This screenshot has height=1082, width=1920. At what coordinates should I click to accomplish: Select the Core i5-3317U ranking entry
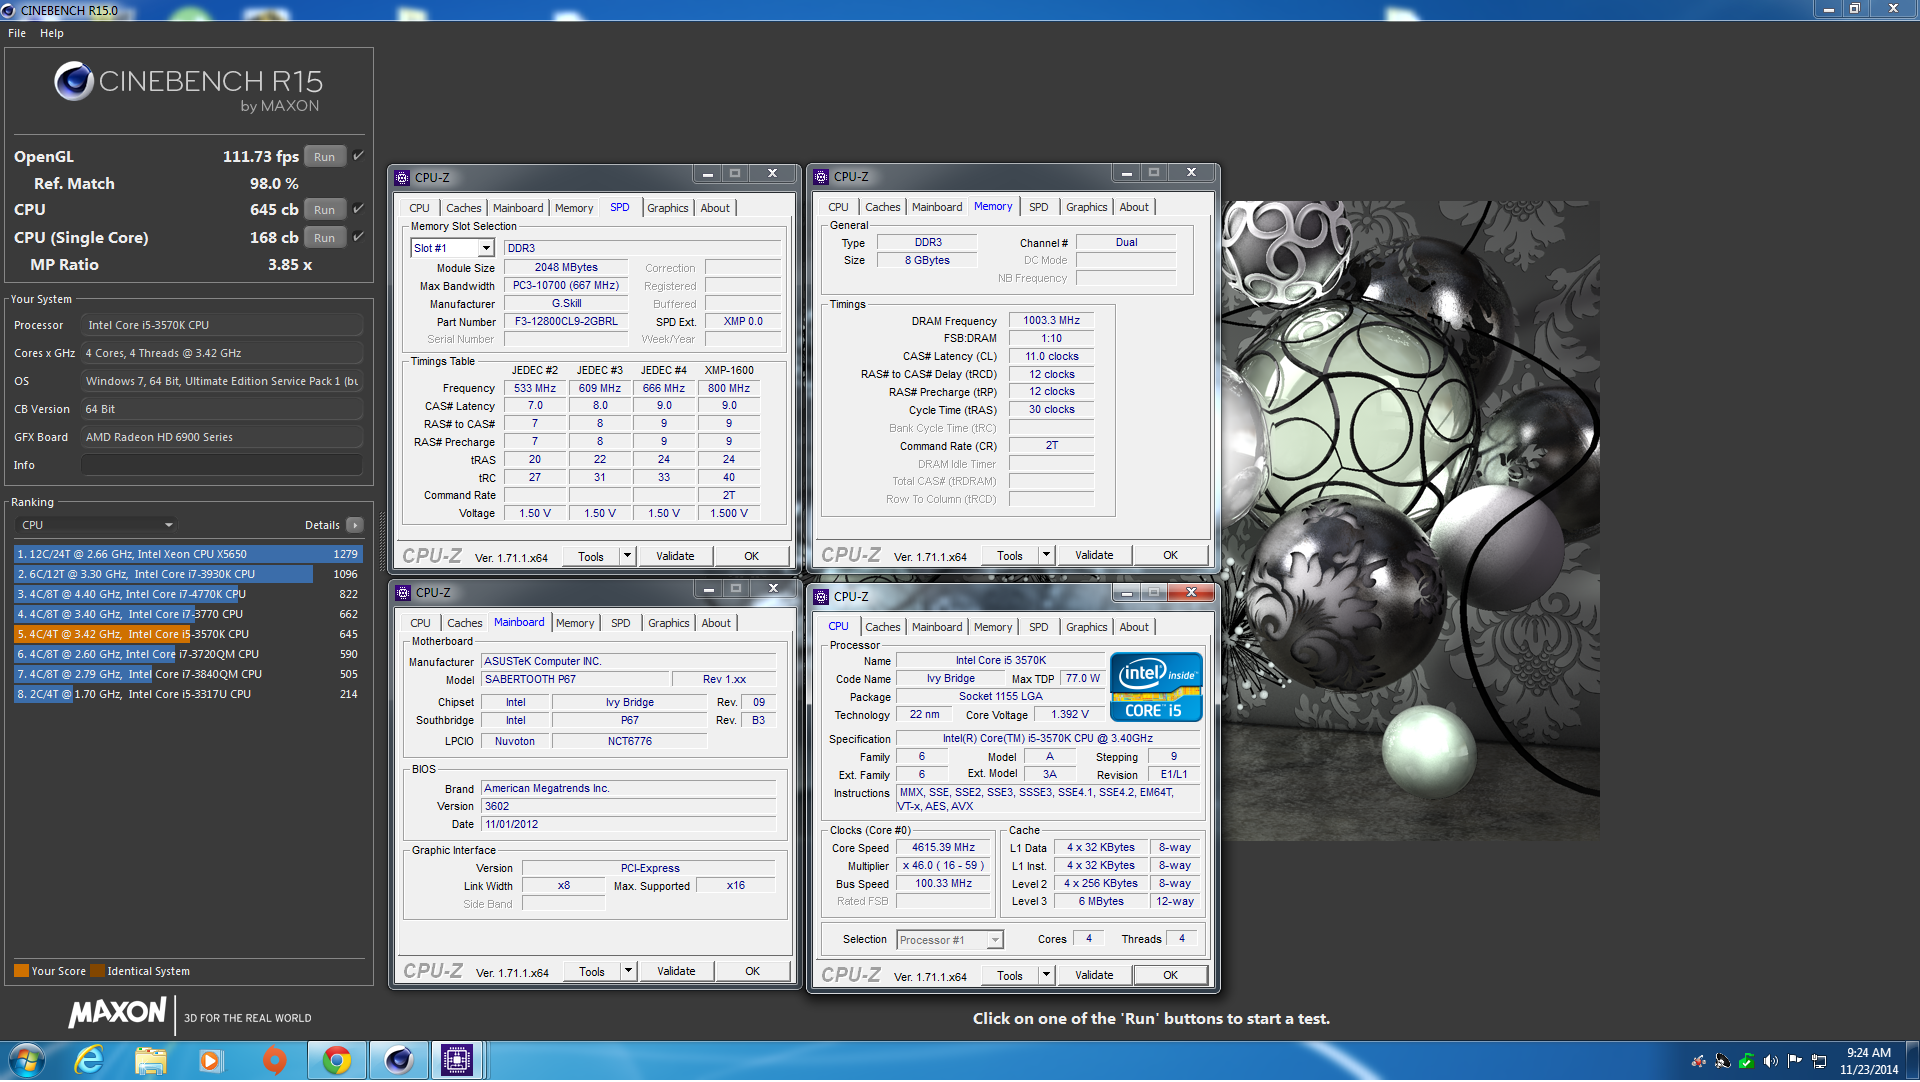click(188, 694)
